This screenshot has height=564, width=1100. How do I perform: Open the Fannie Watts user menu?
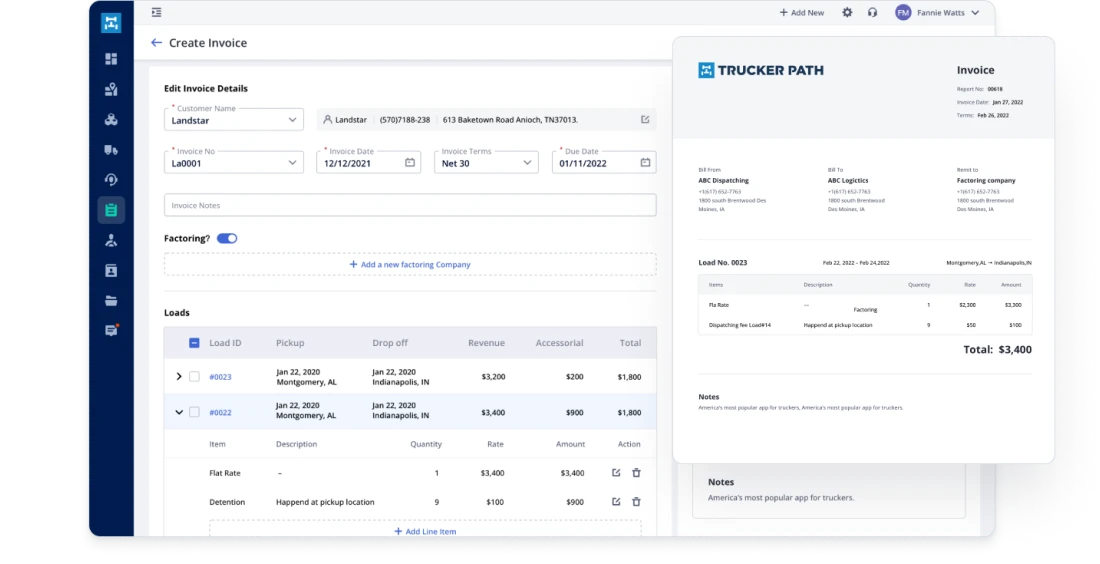937,13
